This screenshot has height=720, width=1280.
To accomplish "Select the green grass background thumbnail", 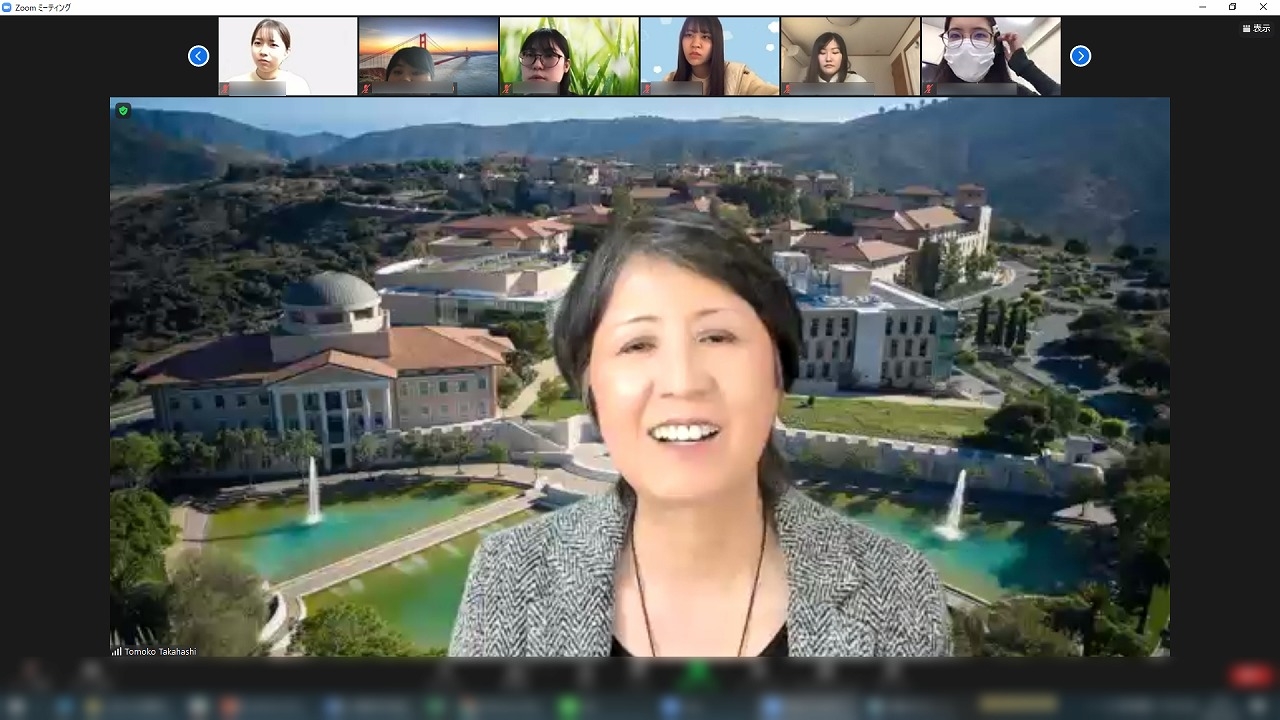I will pos(569,56).
